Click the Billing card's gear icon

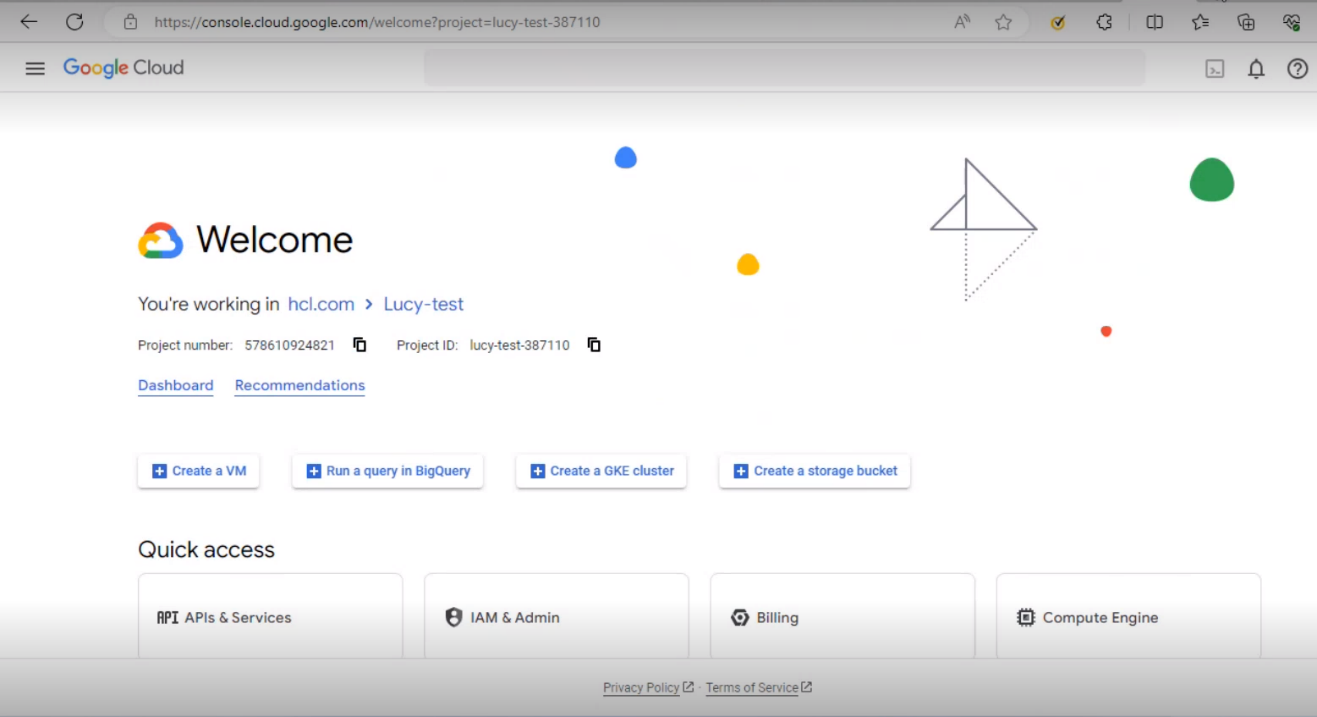740,618
